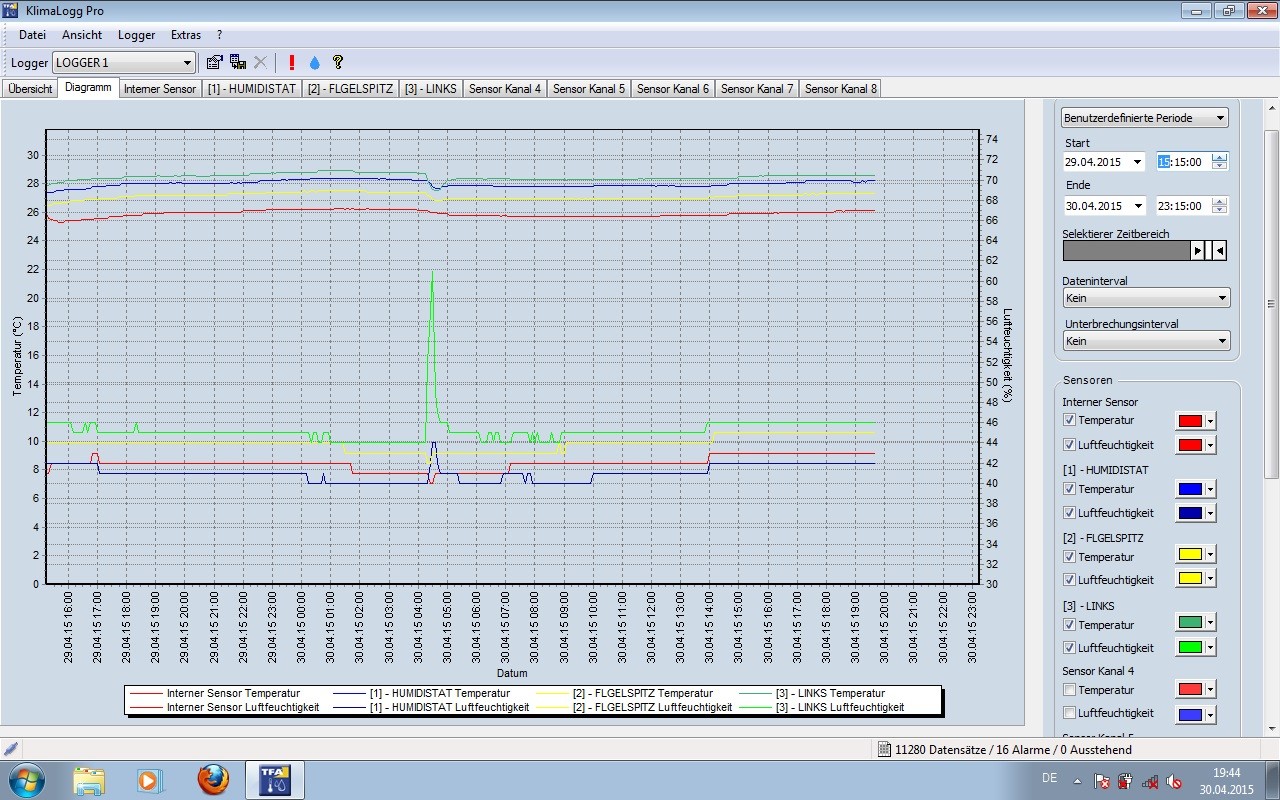
Task: Open the Extras menu
Action: 186,35
